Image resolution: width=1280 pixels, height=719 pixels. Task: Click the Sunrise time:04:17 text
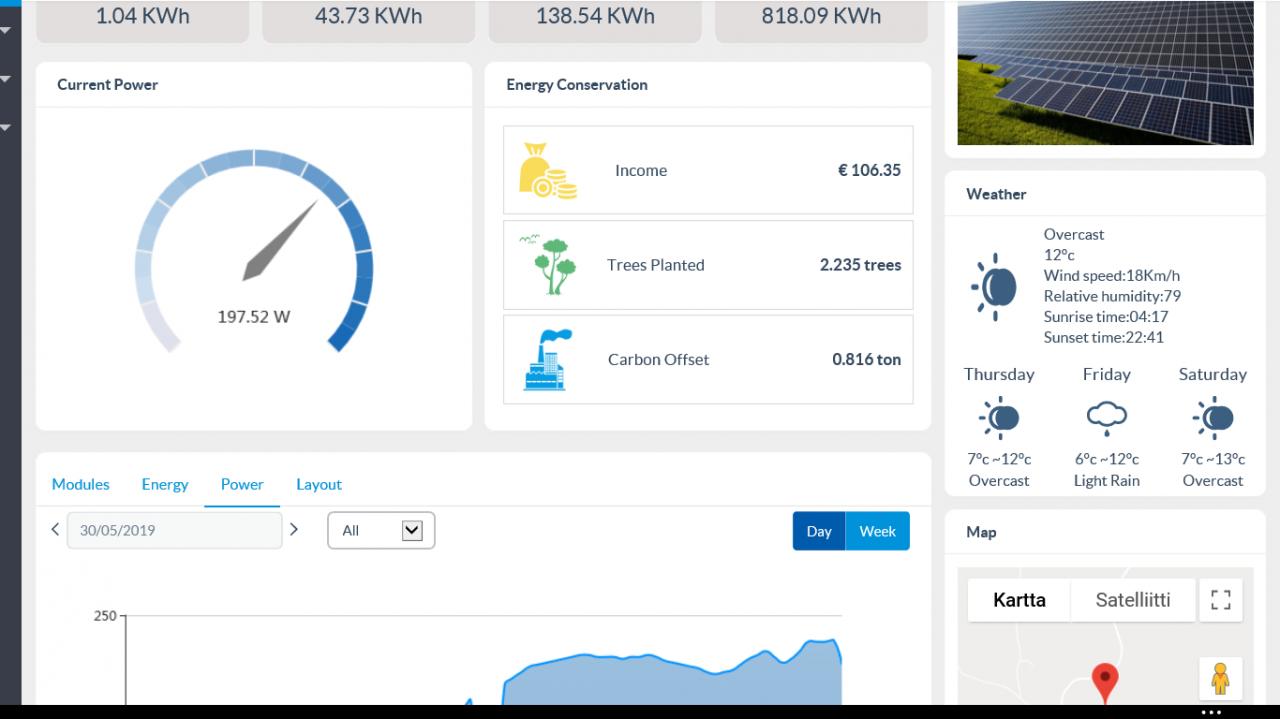click(1106, 317)
